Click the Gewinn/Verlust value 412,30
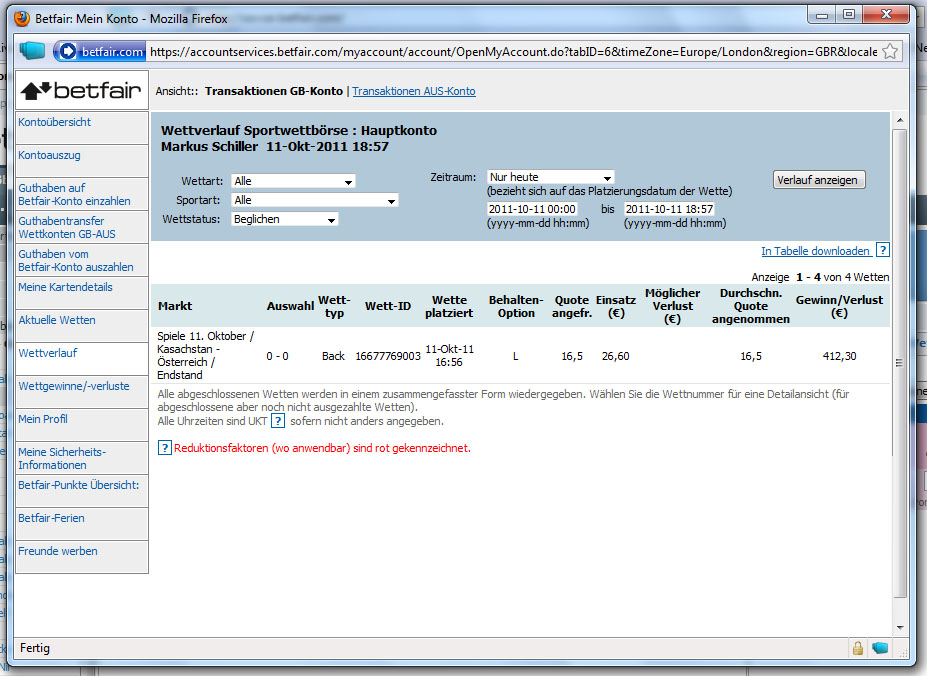This screenshot has height=676, width=927. pos(840,356)
